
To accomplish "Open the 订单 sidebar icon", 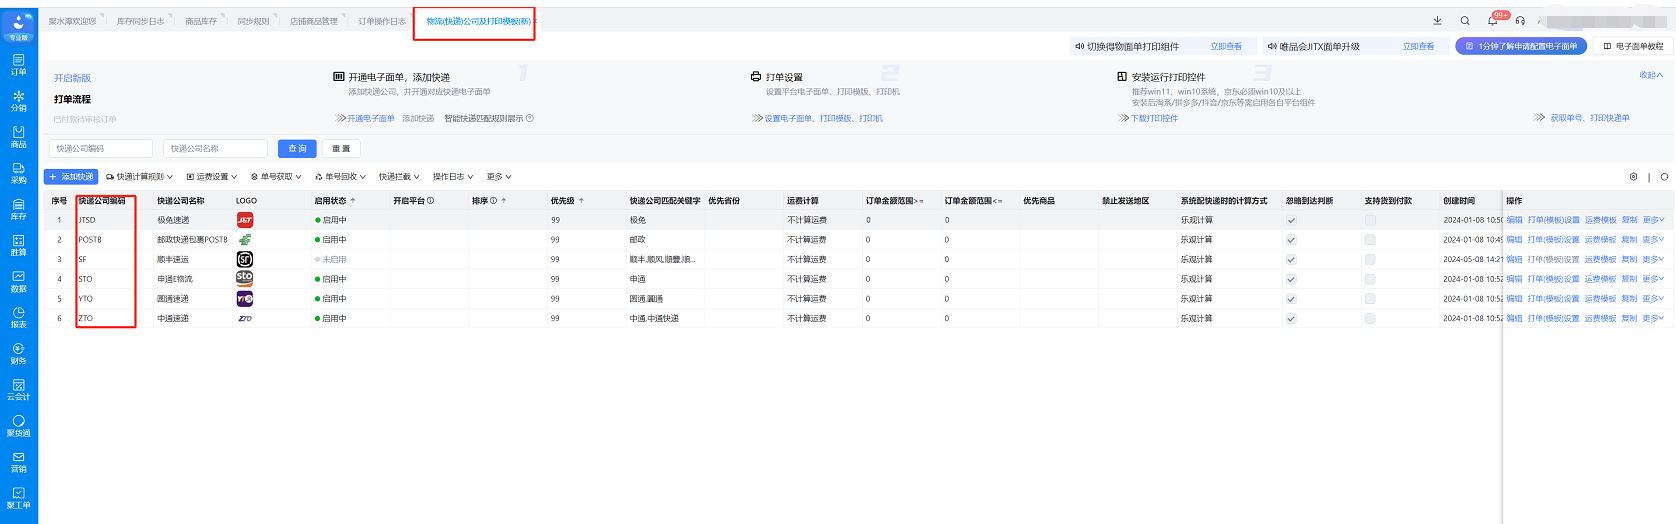I will pyautogui.click(x=18, y=64).
